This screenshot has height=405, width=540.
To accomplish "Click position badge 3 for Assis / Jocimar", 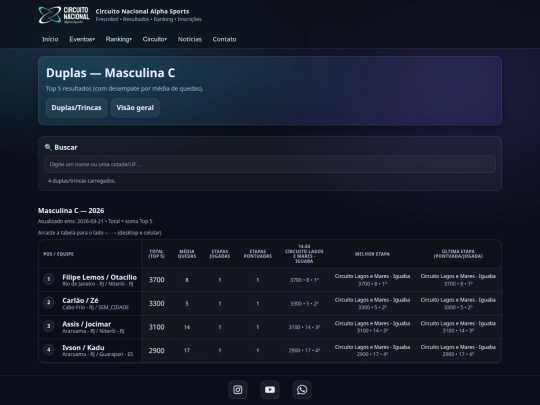I will click(x=49, y=326).
